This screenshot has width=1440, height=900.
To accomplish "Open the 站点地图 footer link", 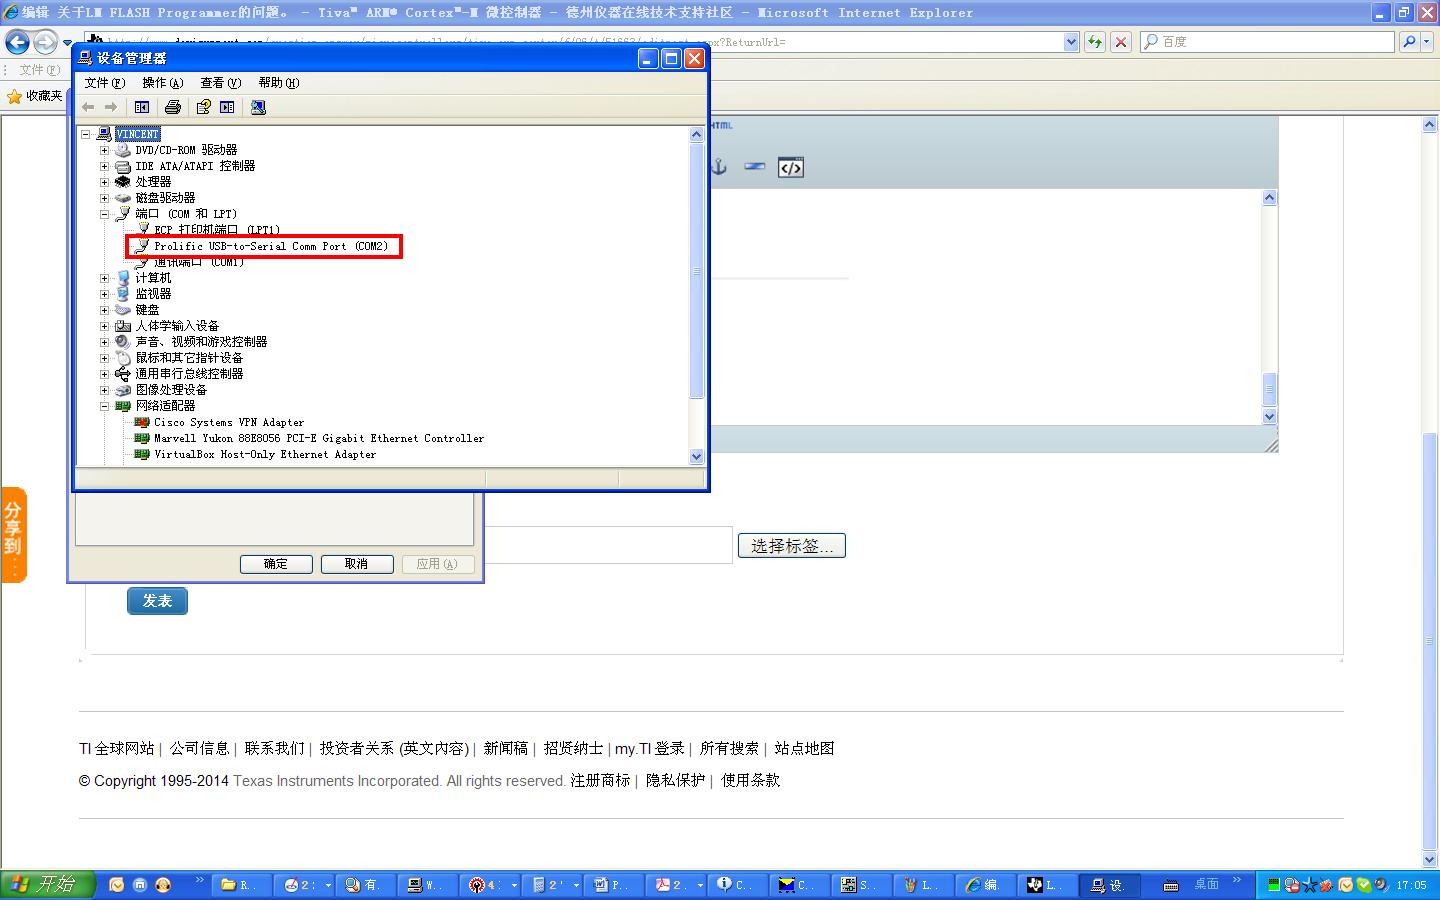I will tap(804, 748).
